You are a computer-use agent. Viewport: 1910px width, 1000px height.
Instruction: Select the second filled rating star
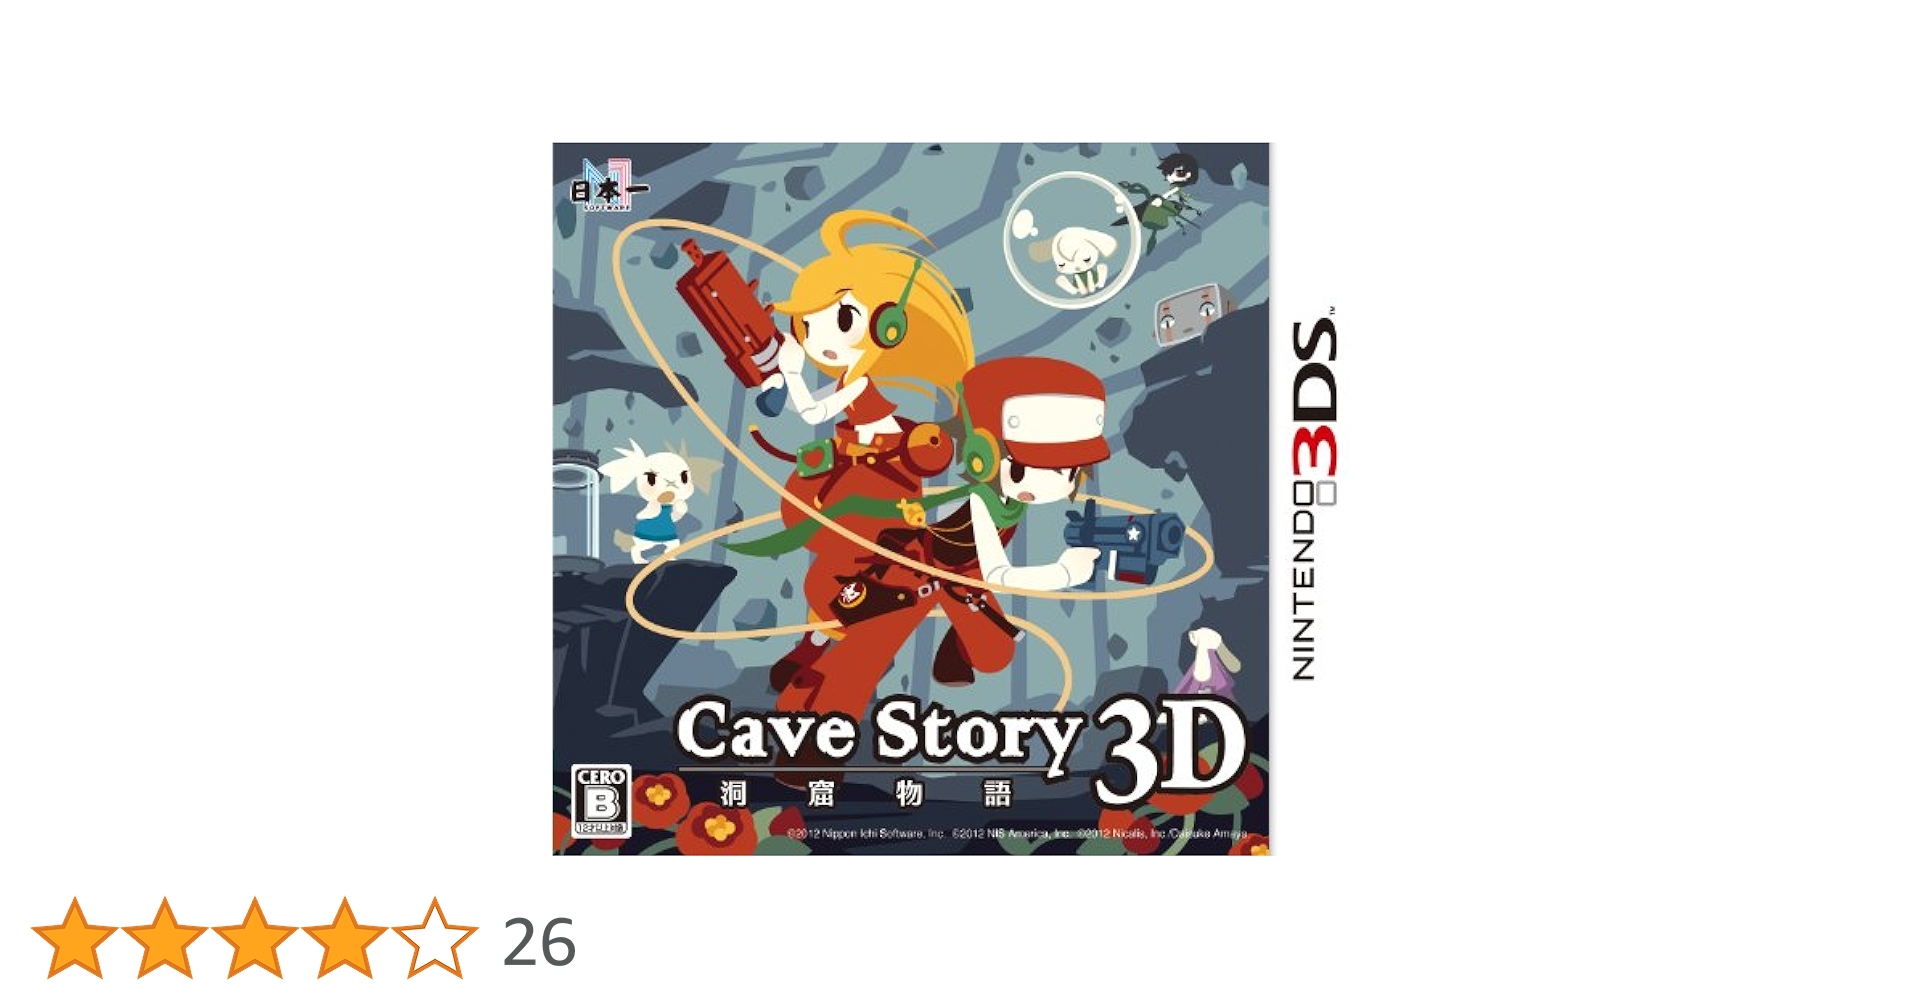[165, 938]
